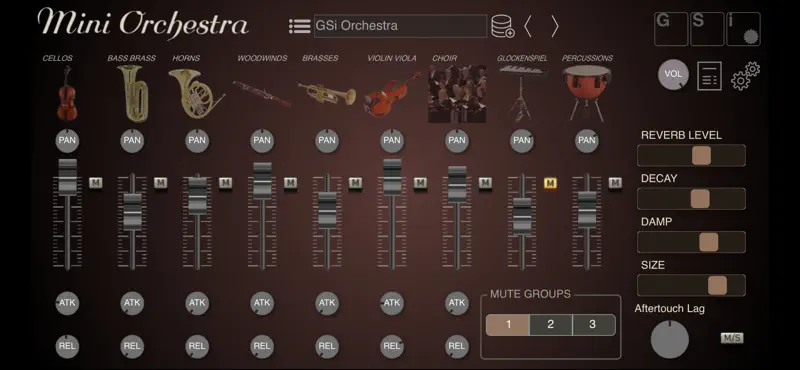800x370 pixels.
Task: Click the Choir volume fader cap
Action: tap(457, 184)
